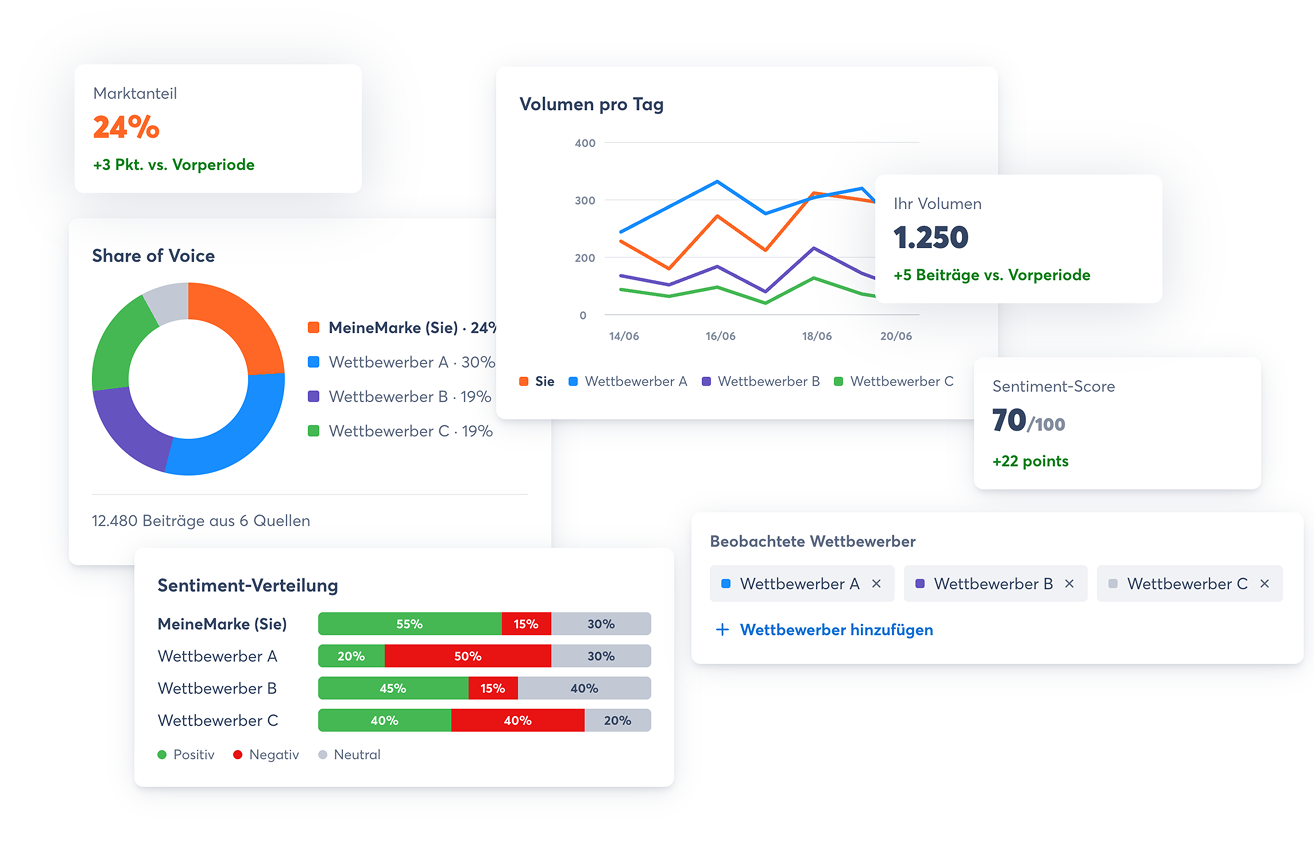Click the 12.480 Beiträge aus 6 Quellen text
The image size is (1314, 850).
pos(201,520)
